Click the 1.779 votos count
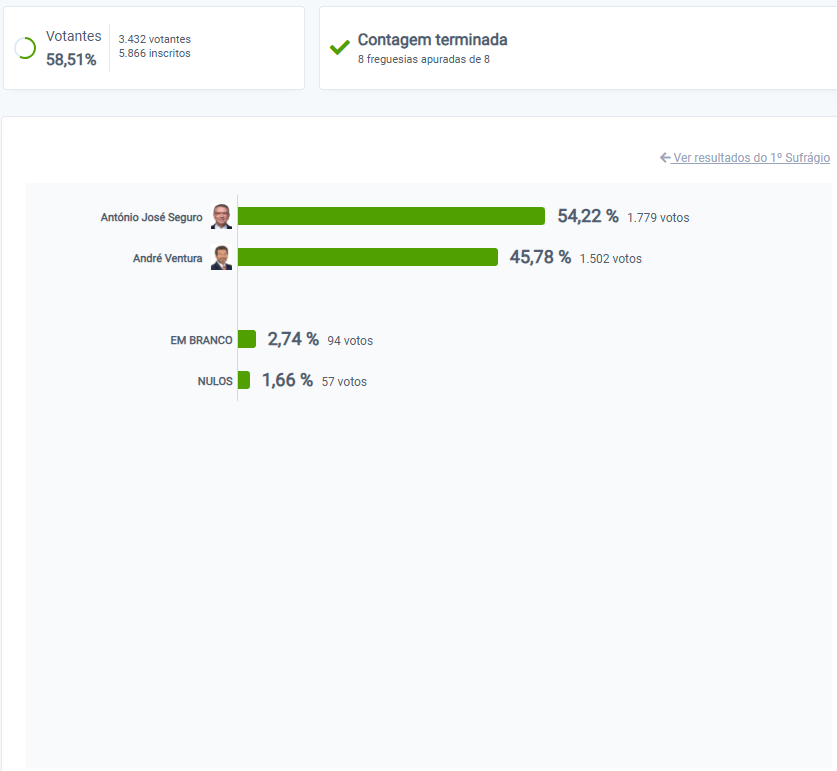This screenshot has width=837, height=771. click(x=658, y=218)
